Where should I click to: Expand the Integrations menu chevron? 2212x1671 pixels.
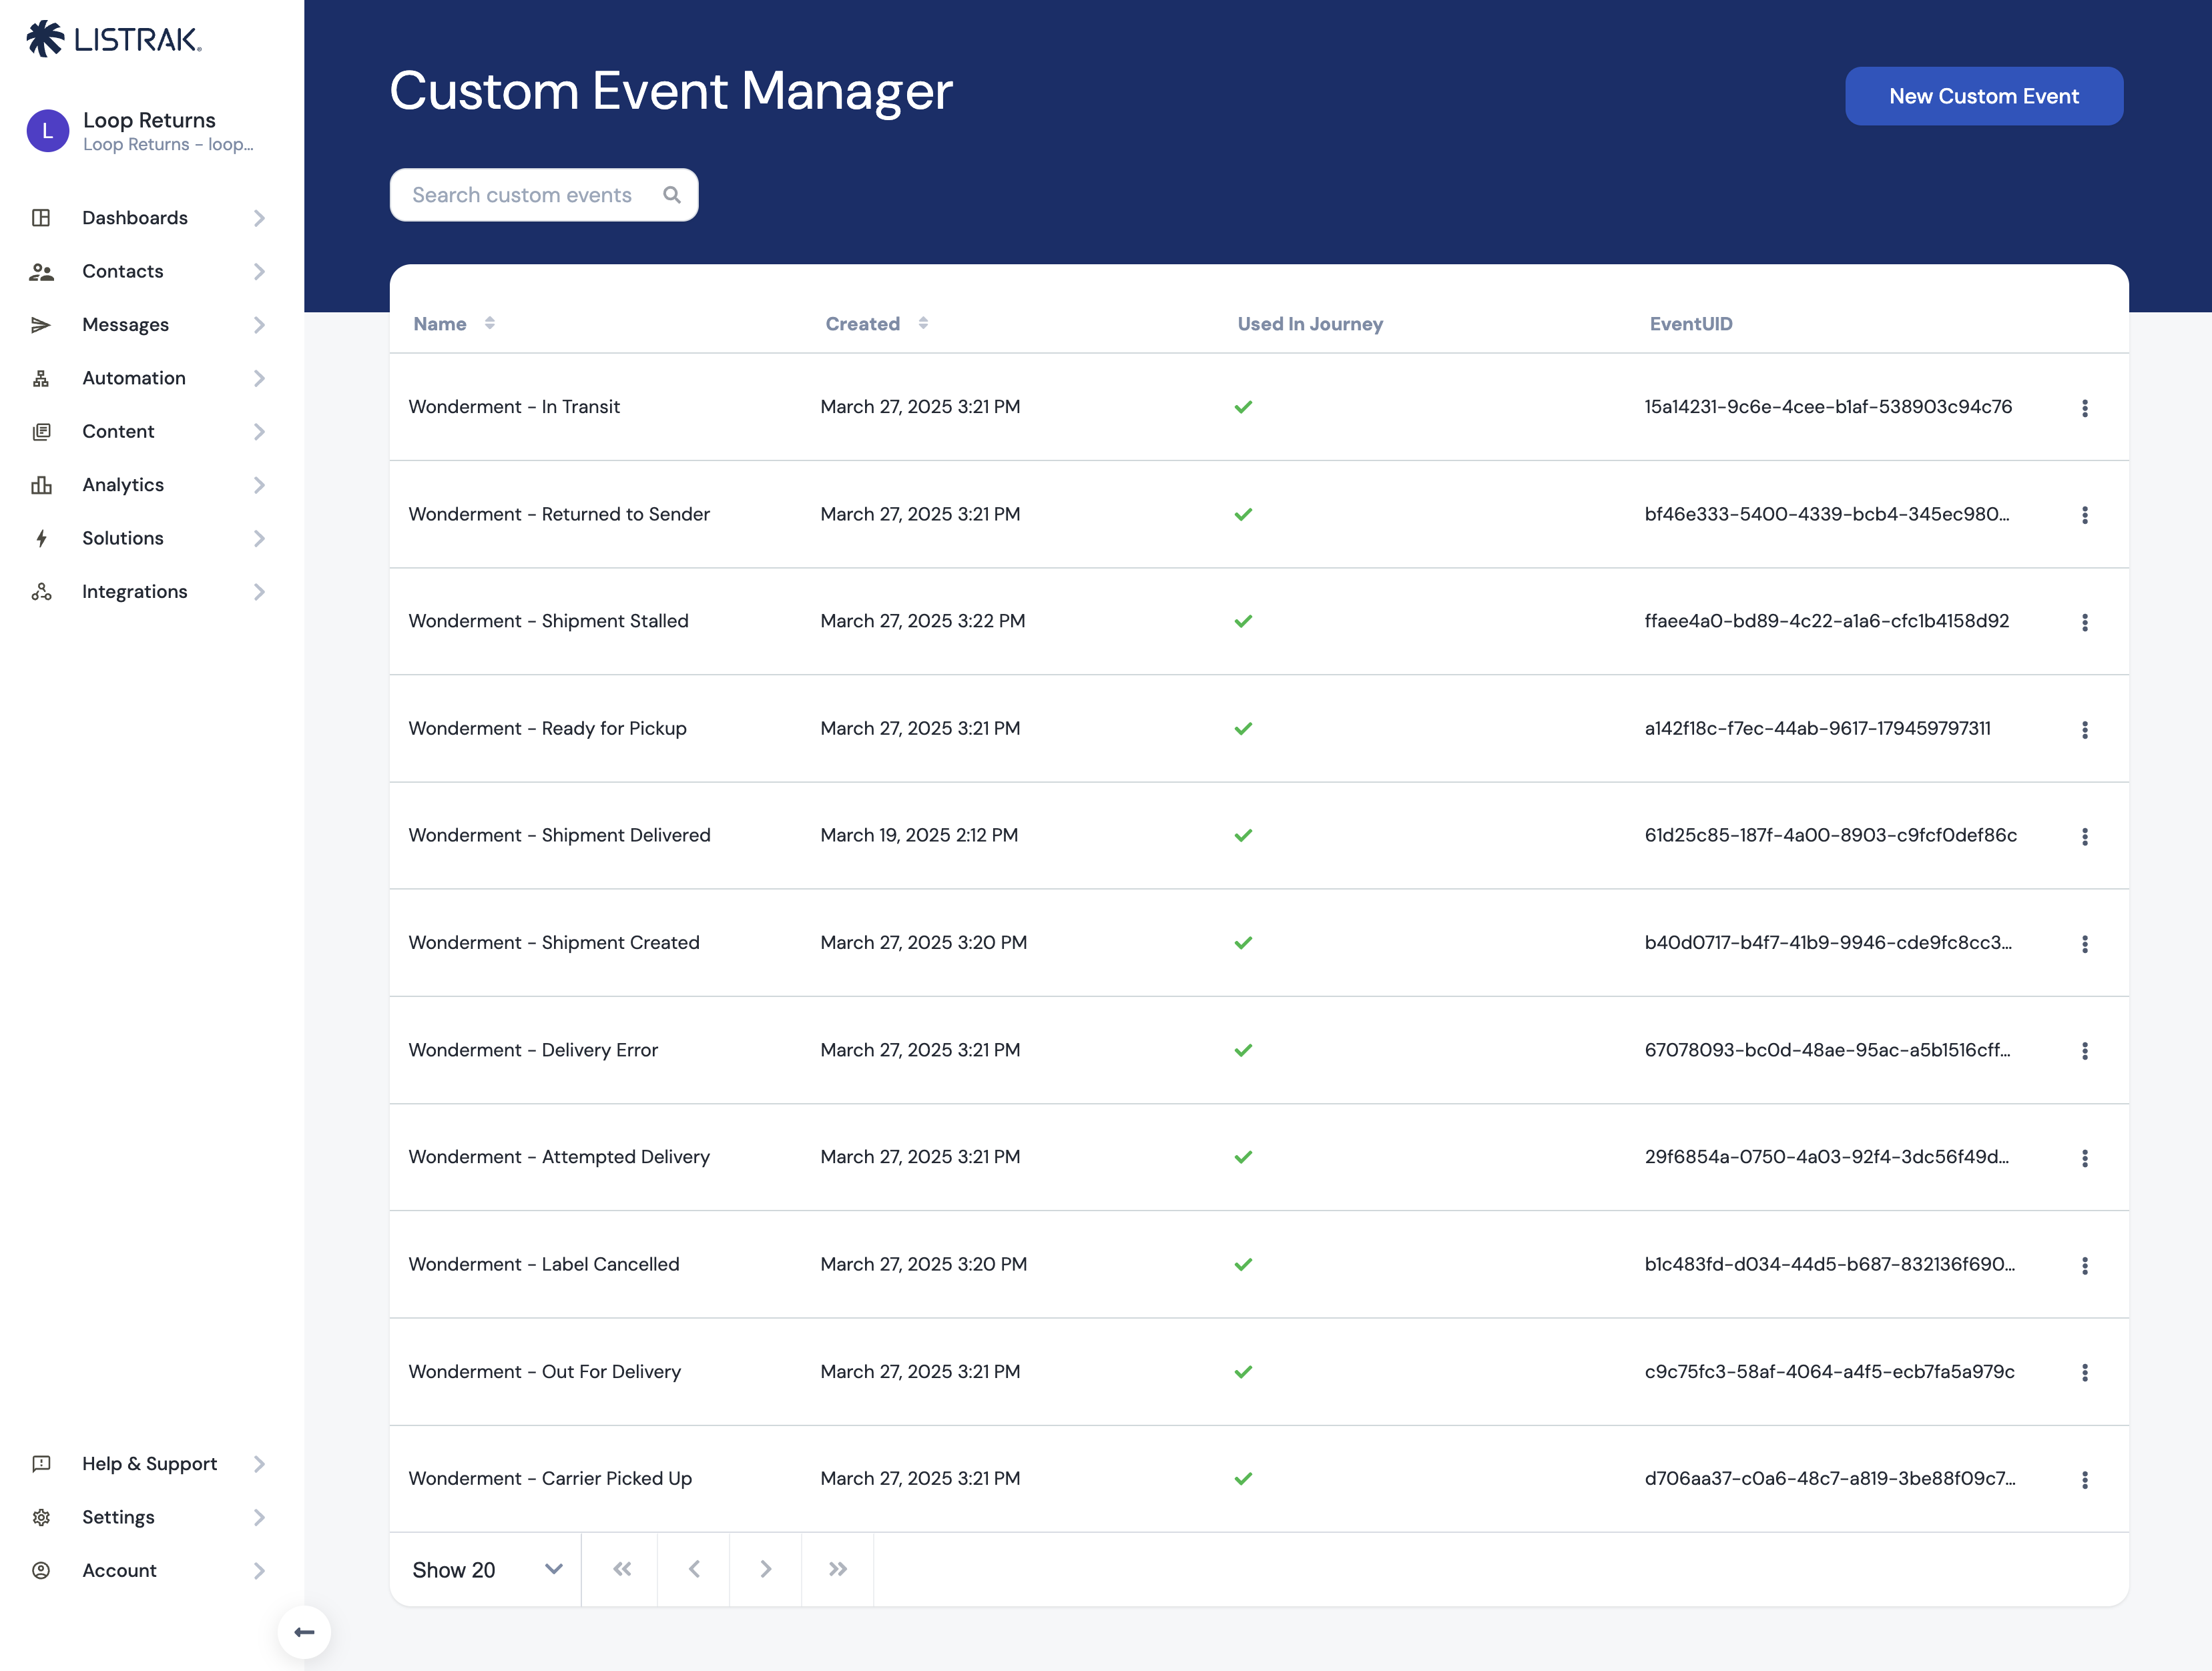pos(259,592)
